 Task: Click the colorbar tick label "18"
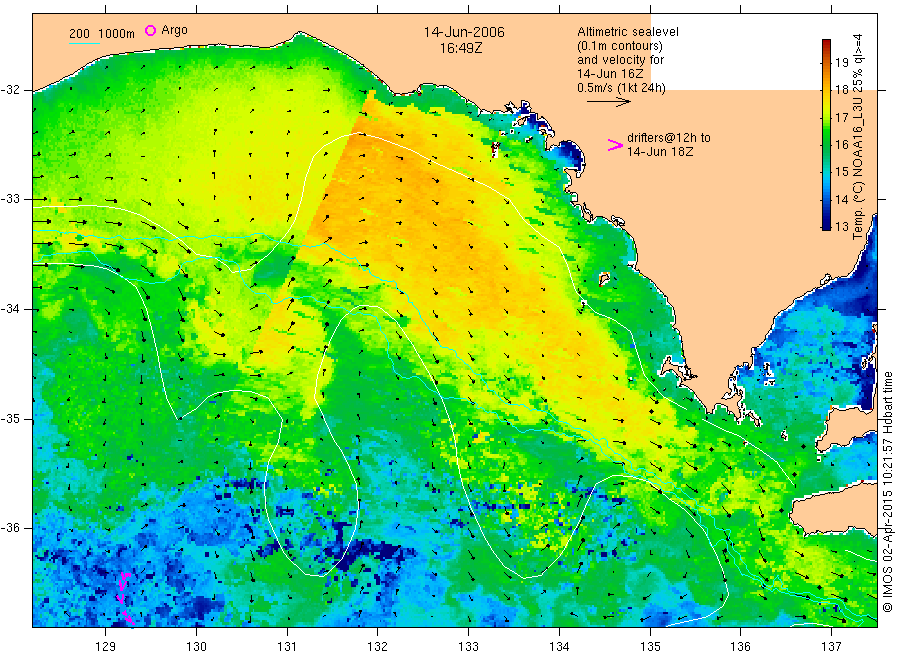841,90
